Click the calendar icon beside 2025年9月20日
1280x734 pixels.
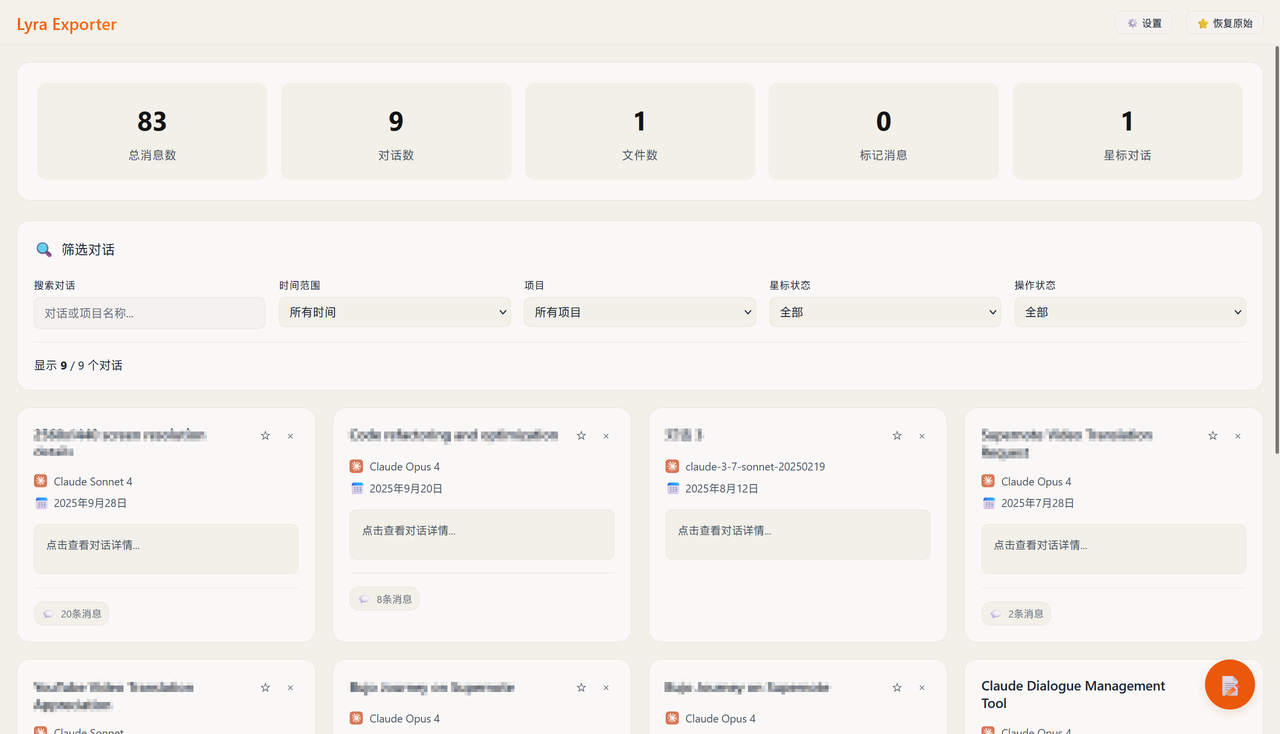click(x=357, y=488)
